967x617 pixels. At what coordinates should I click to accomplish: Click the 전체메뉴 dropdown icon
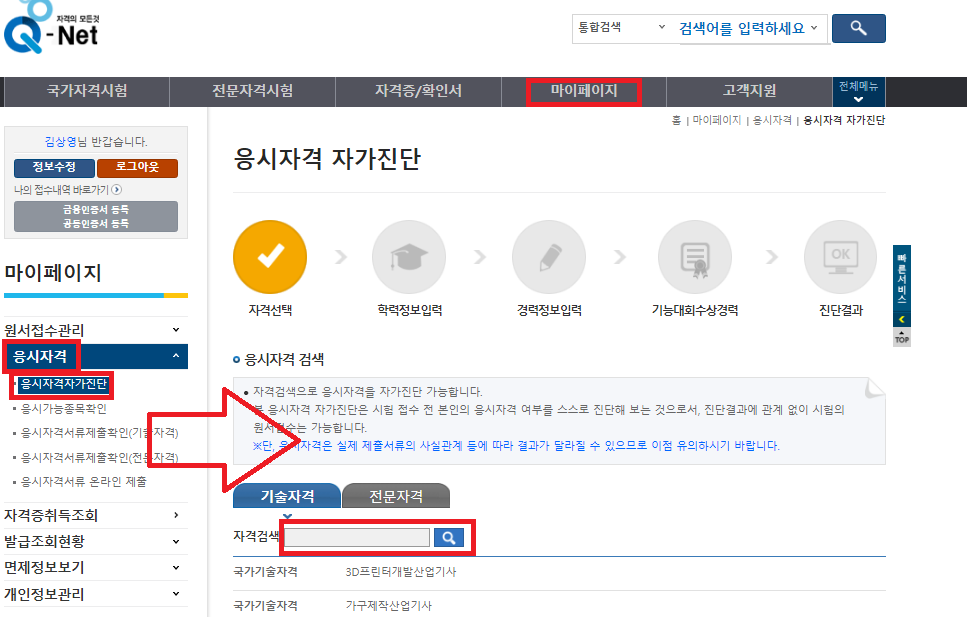(858, 100)
